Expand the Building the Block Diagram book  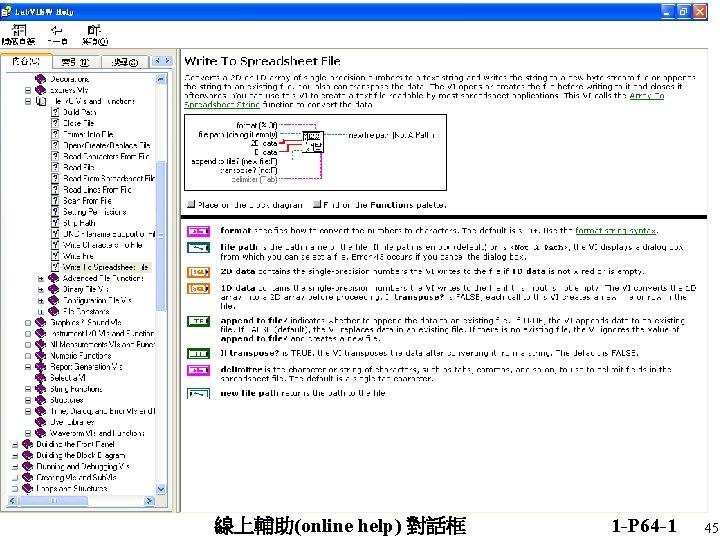tap(15, 455)
